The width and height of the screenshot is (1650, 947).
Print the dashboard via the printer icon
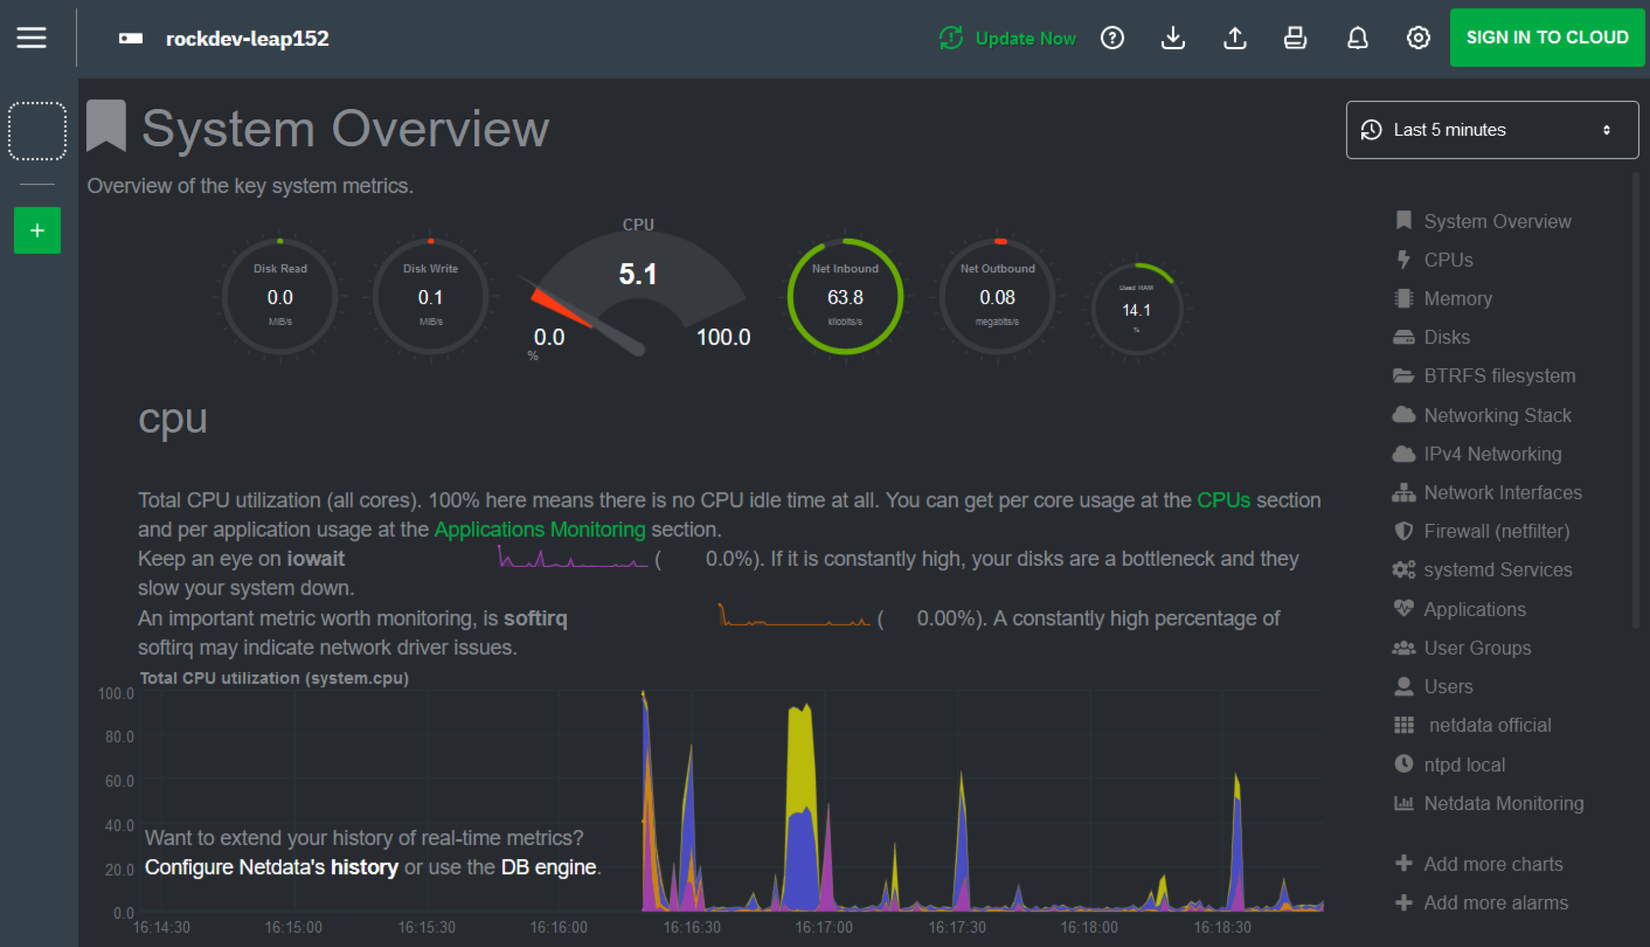(1295, 37)
